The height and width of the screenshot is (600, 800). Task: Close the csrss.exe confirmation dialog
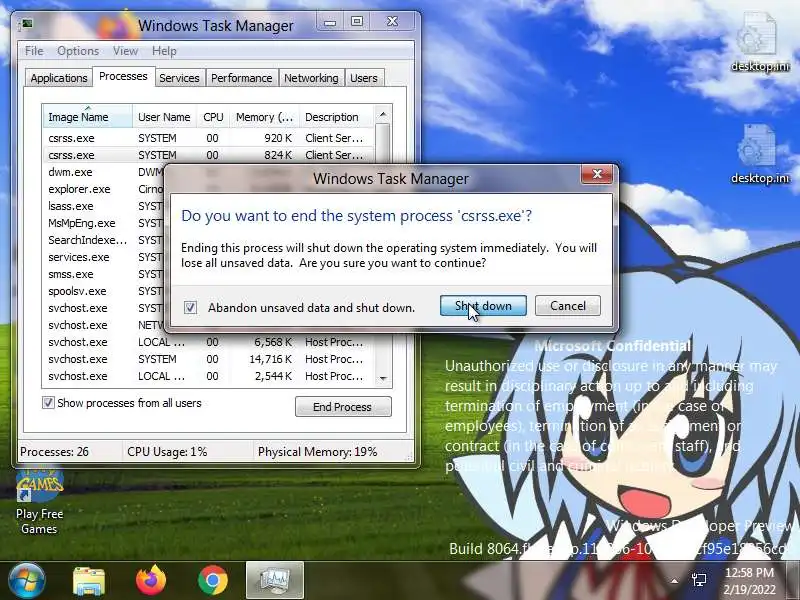pos(597,174)
